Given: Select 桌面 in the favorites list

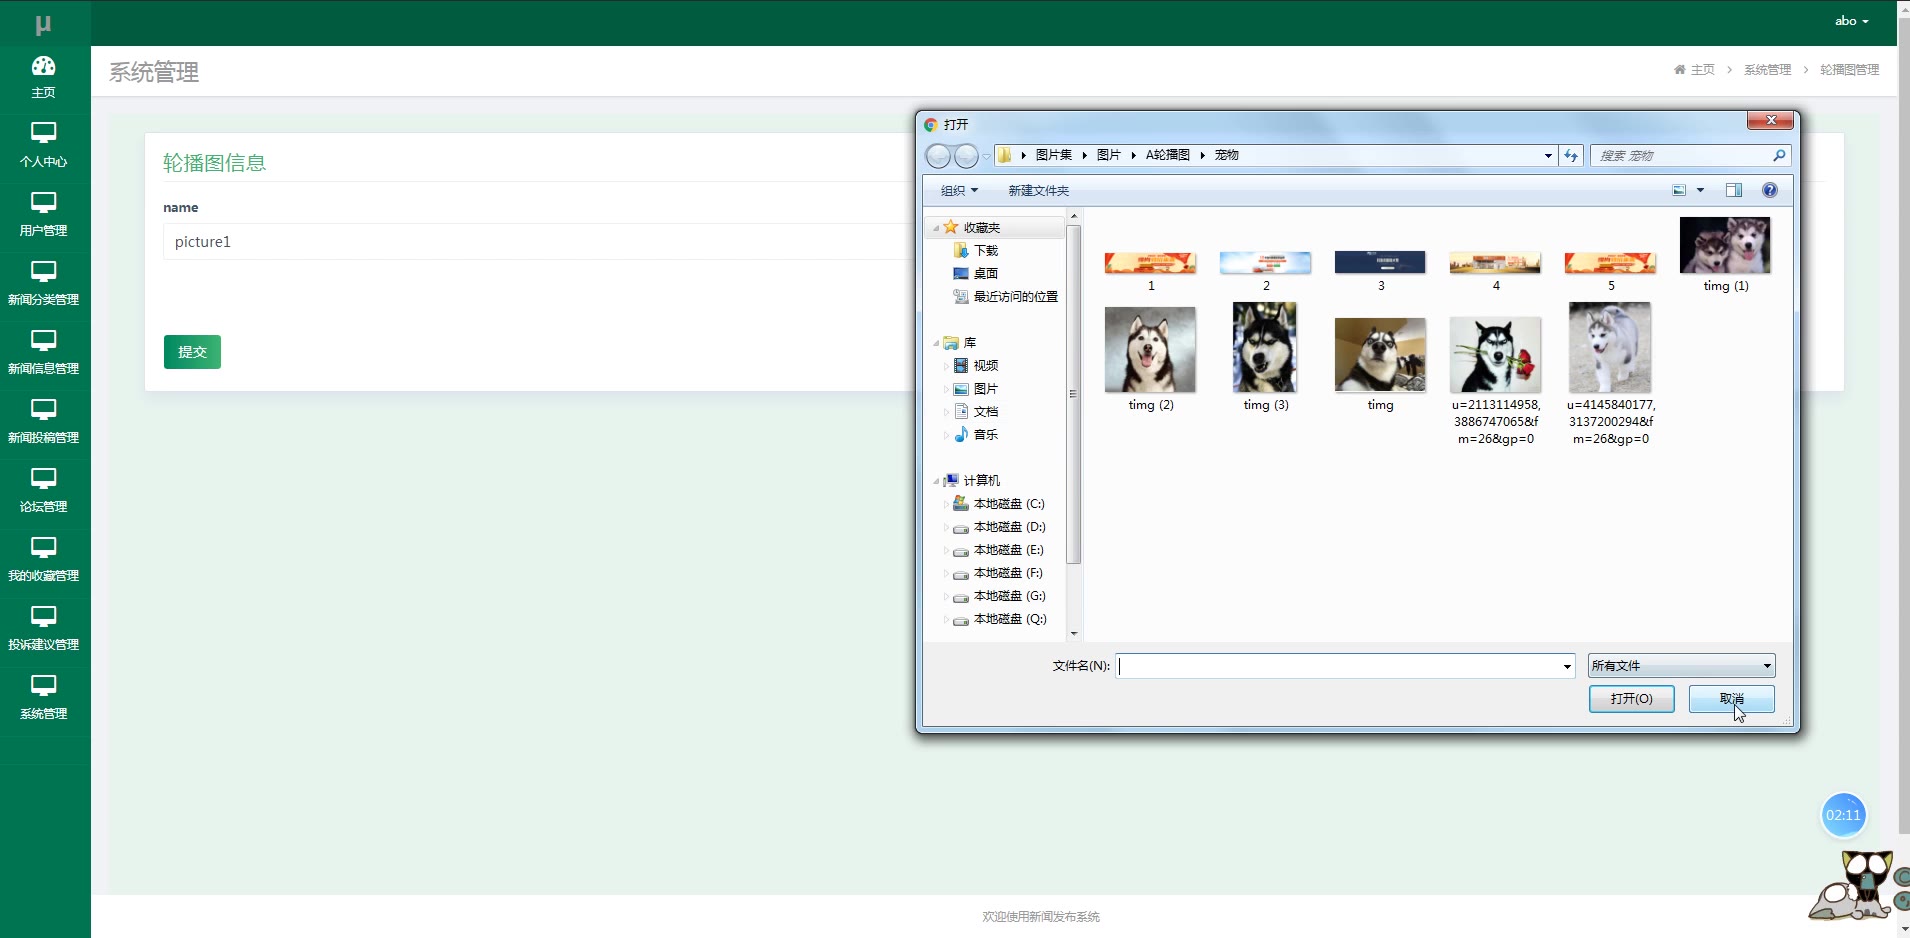Looking at the screenshot, I should pyautogui.click(x=985, y=273).
